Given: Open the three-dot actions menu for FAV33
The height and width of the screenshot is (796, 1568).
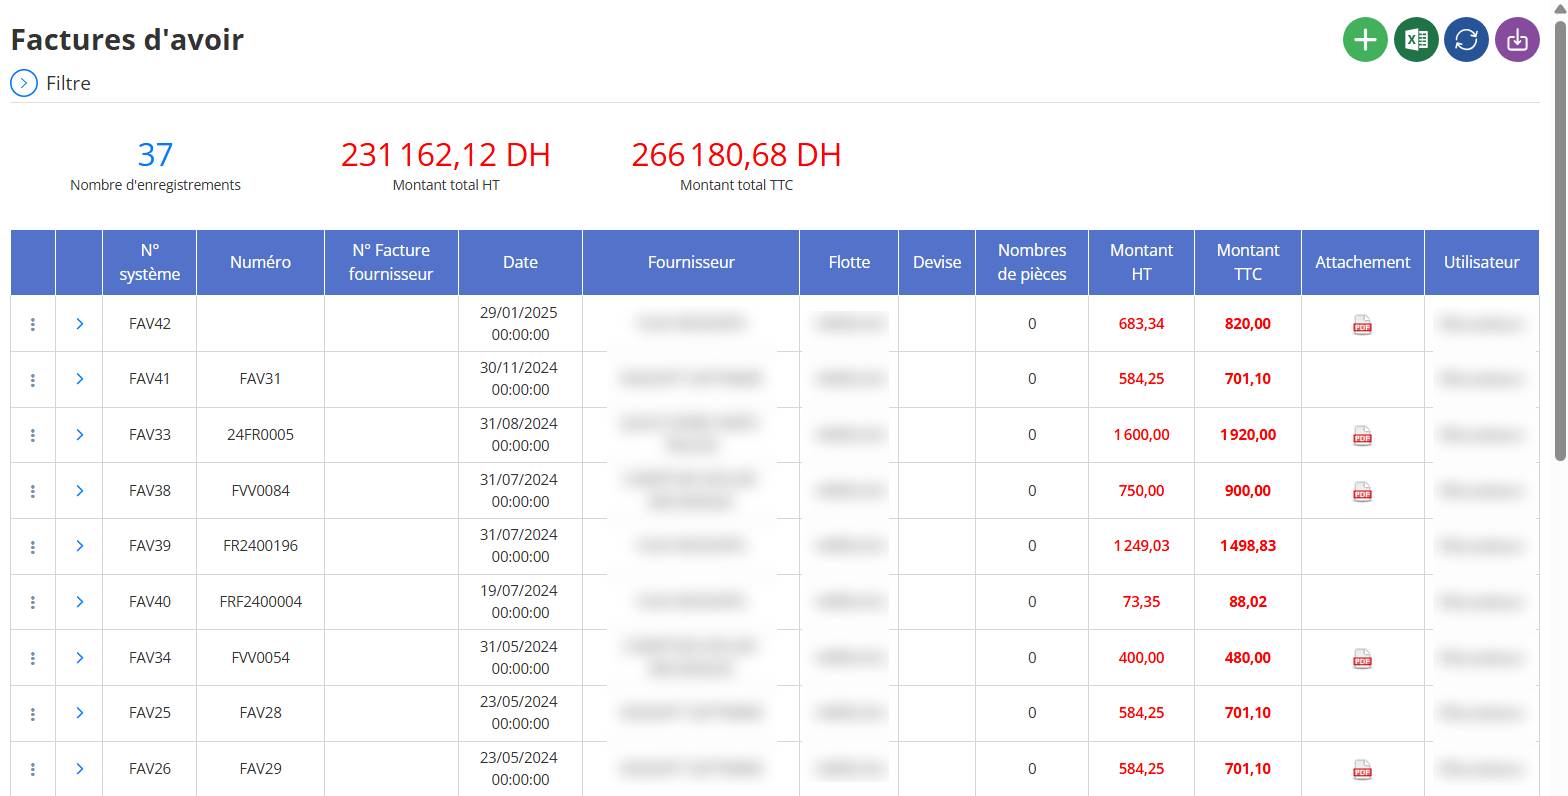Looking at the screenshot, I should tap(33, 435).
